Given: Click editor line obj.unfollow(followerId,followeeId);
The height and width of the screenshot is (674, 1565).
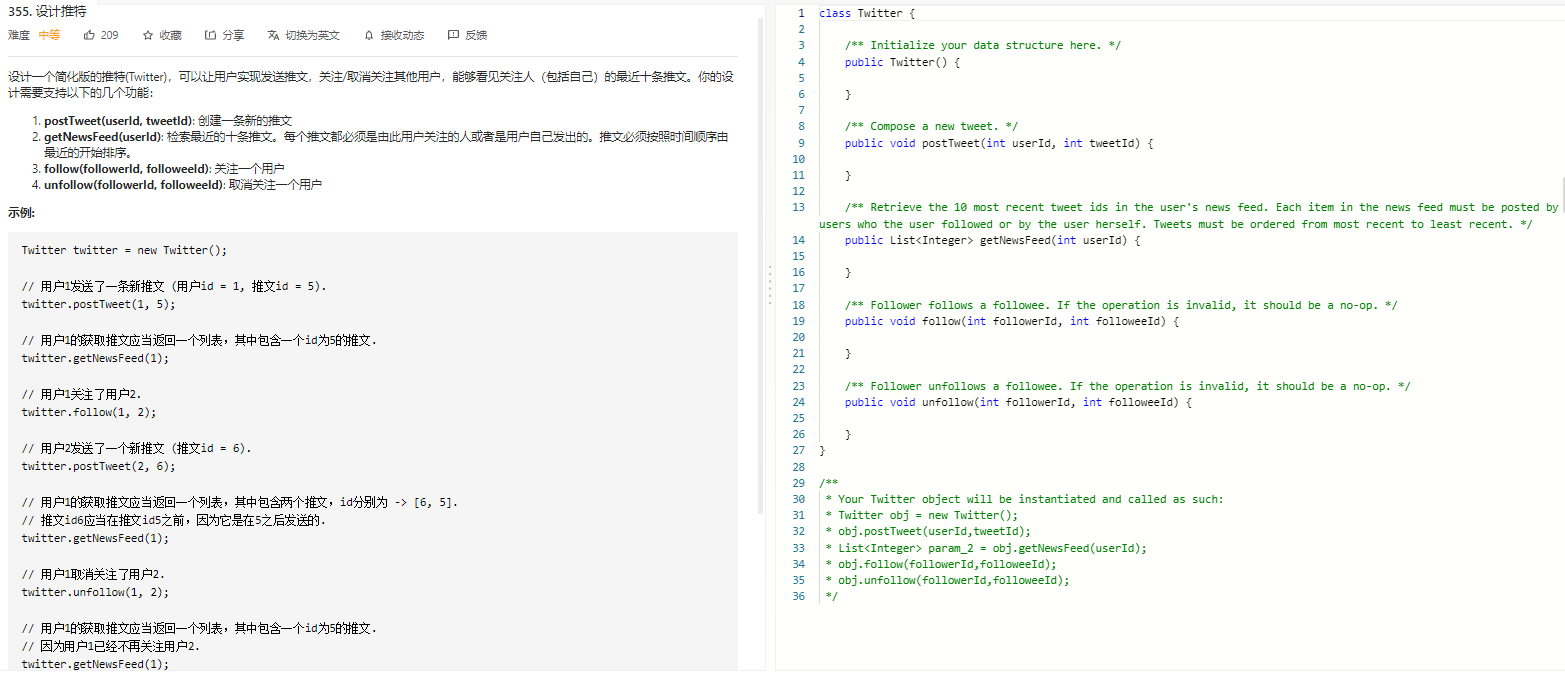Looking at the screenshot, I should pyautogui.click(x=947, y=580).
